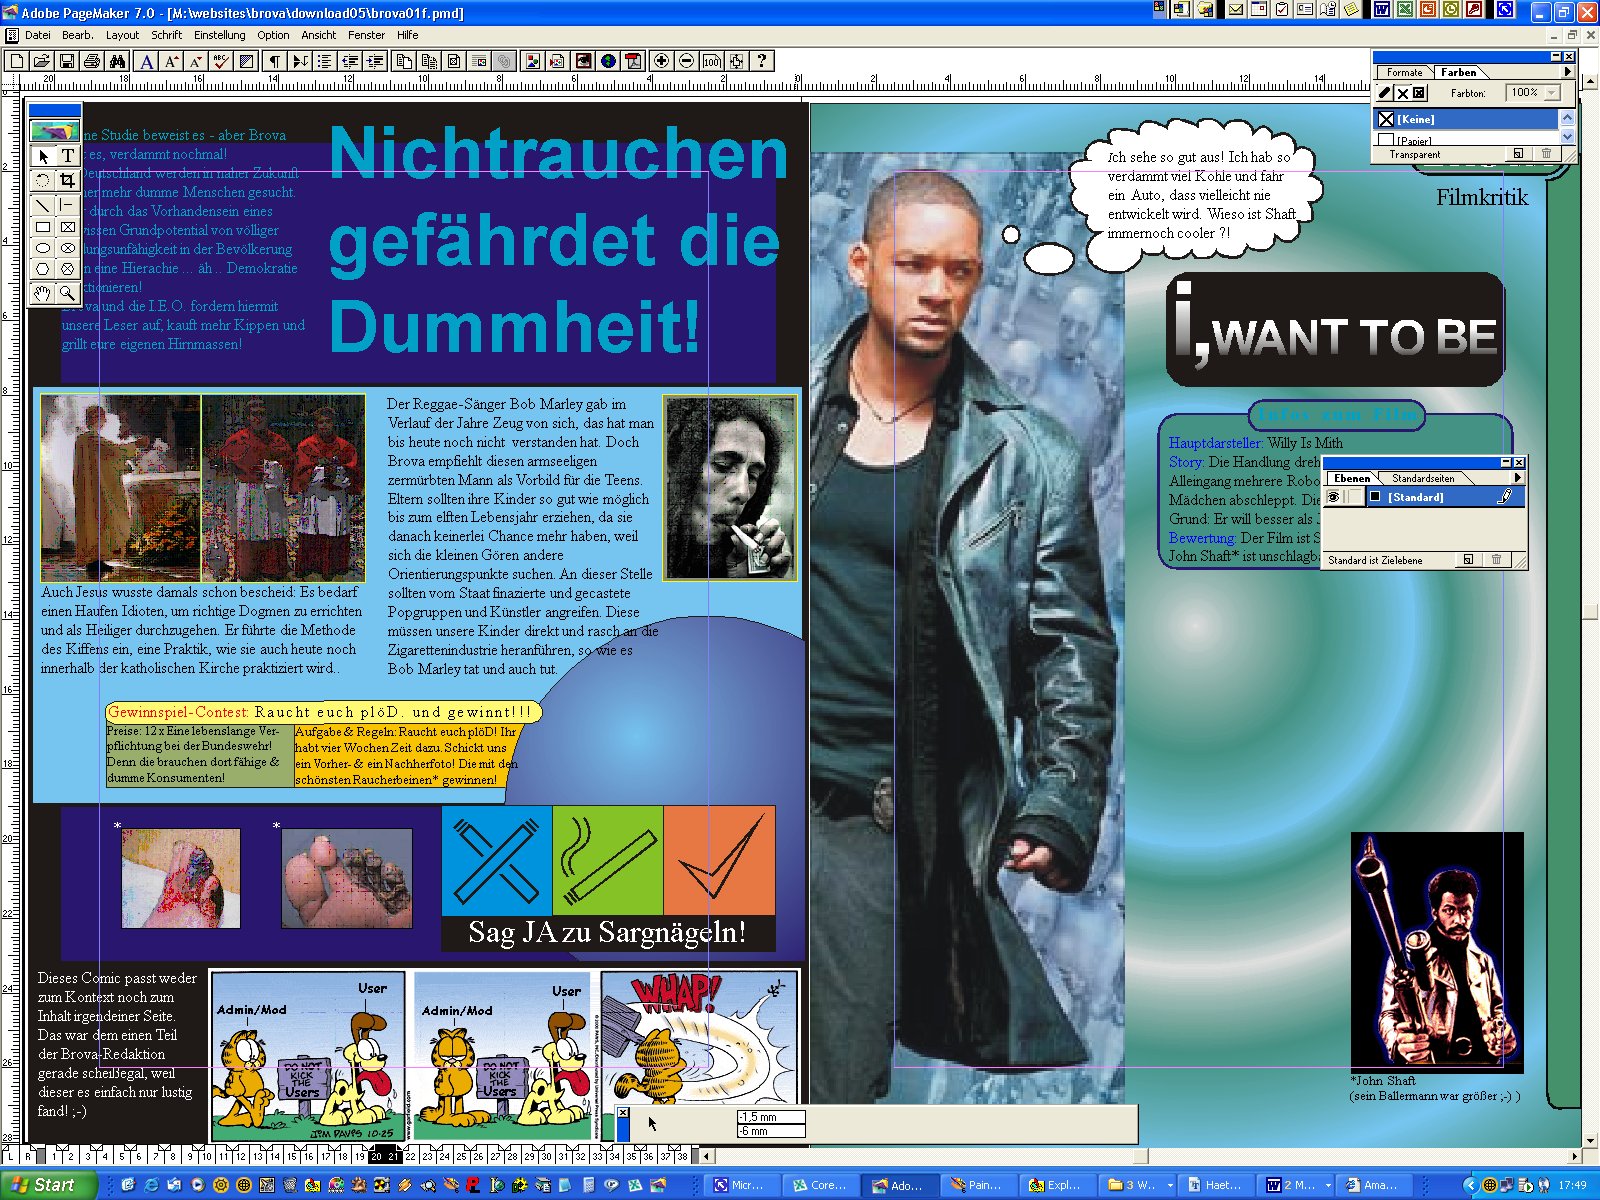The image size is (1600, 1200).
Task: Select the [Papier] color swatch
Action: tap(1386, 140)
